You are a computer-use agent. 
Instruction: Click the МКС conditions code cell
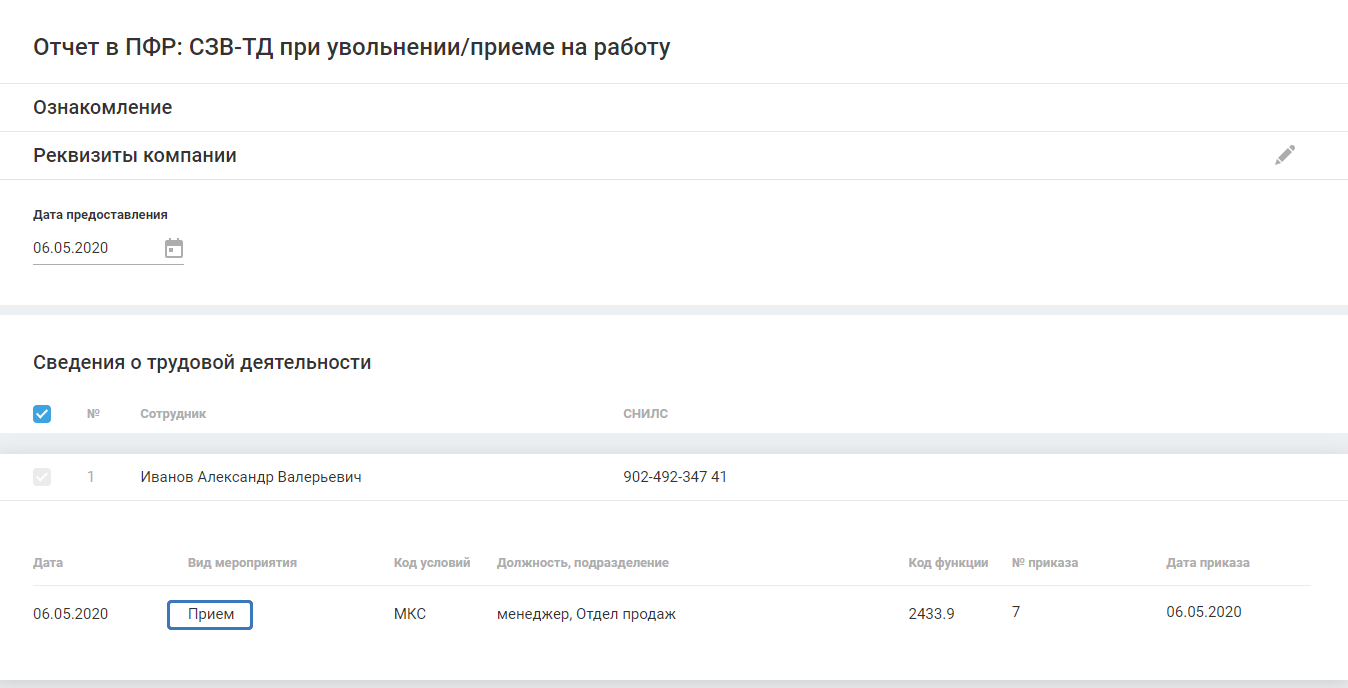click(410, 614)
